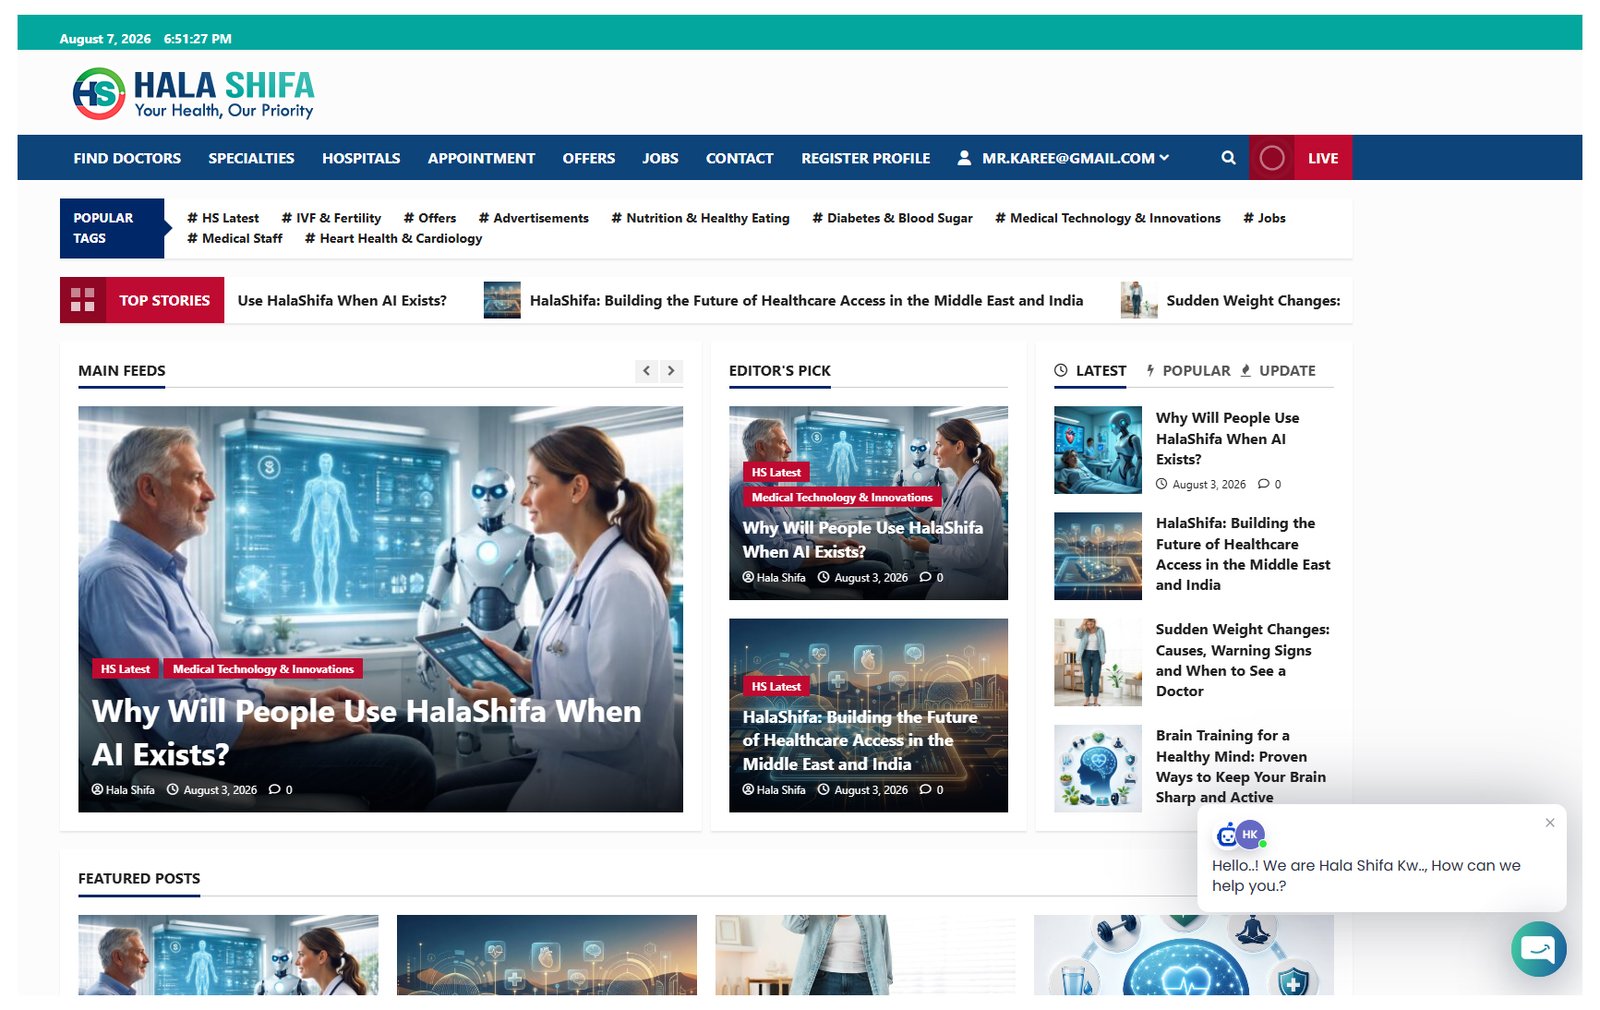Viewport: 1600px width, 1010px height.
Task: Click the Featured Posts heading
Action: pos(139,878)
